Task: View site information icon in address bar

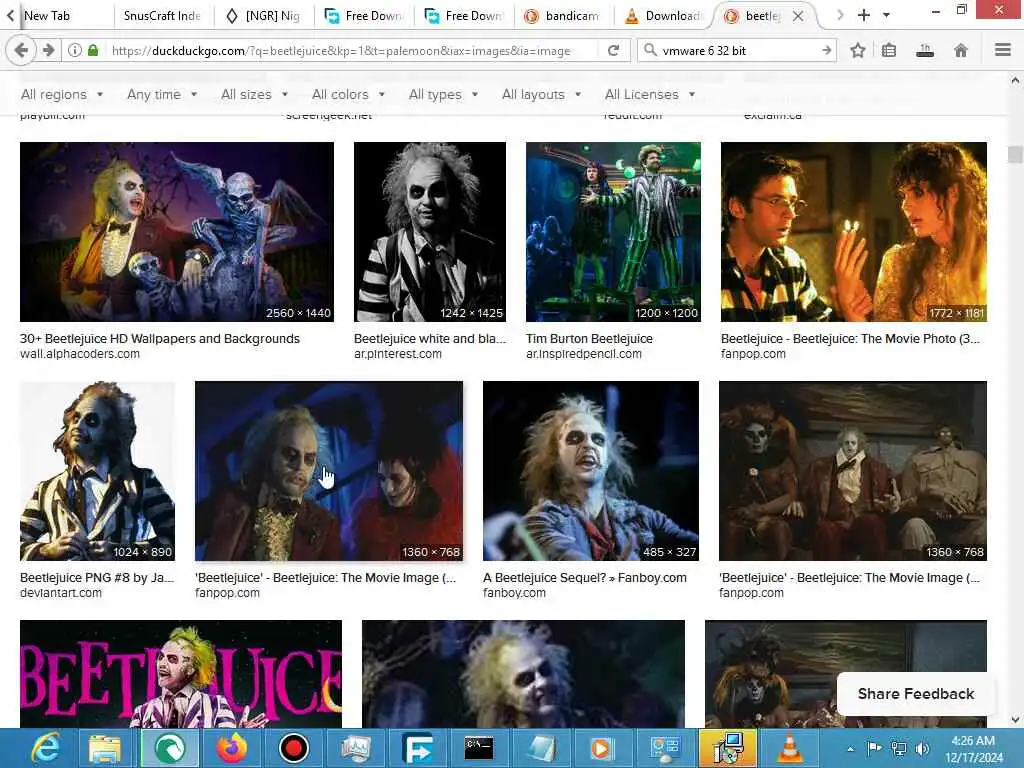Action: point(75,50)
